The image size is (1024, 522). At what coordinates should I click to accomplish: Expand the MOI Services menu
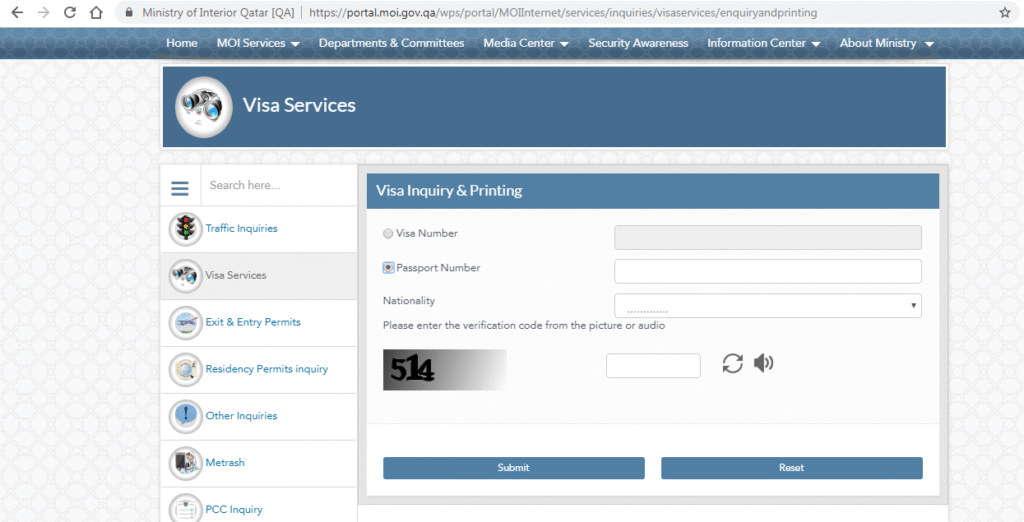(x=258, y=43)
